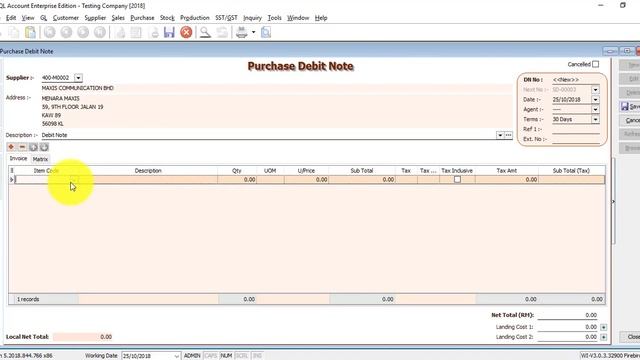Click the Ref 1 input field
Screen dimensions: 640x360
pos(576,129)
